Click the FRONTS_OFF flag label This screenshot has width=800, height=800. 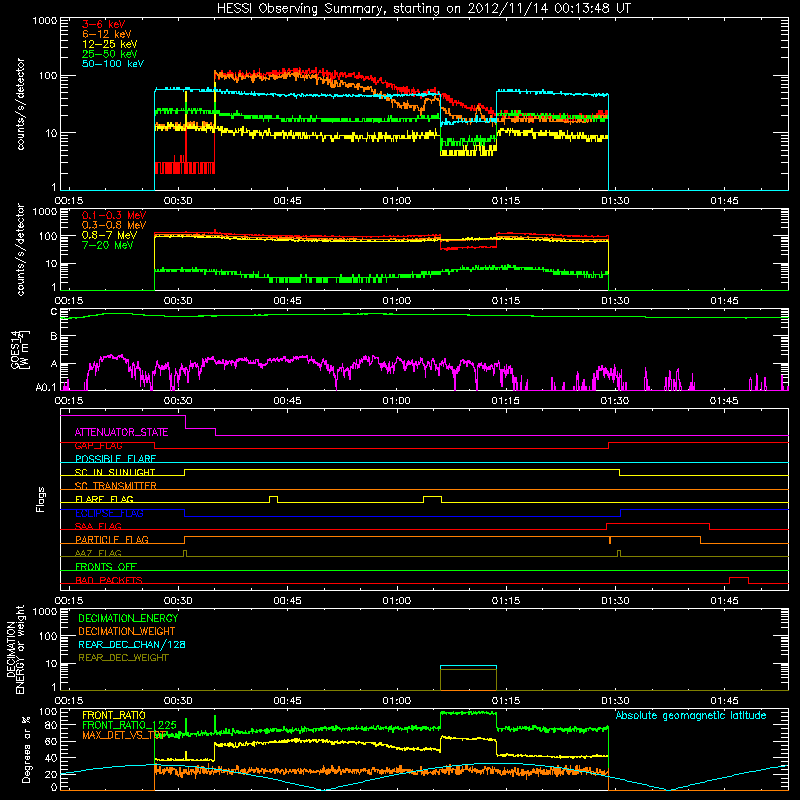pyautogui.click(x=106, y=567)
